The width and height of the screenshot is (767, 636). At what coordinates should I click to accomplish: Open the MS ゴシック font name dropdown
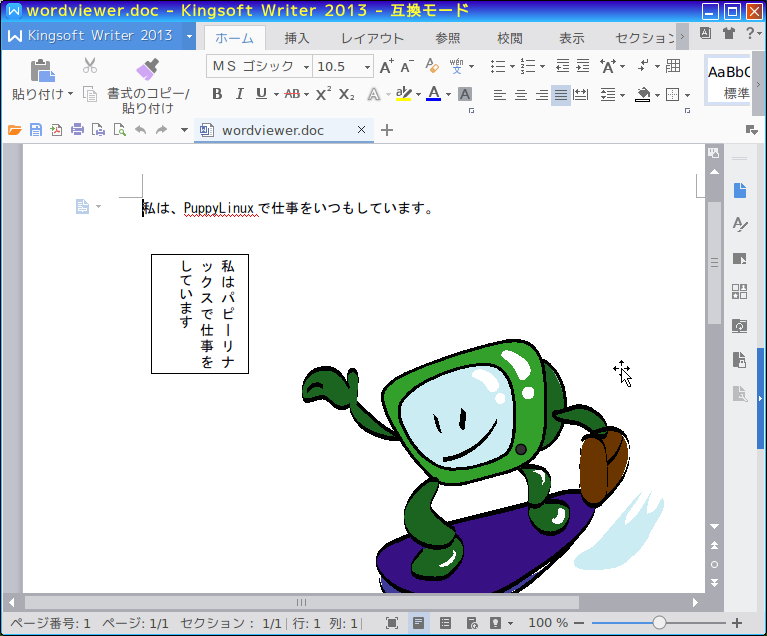point(306,67)
